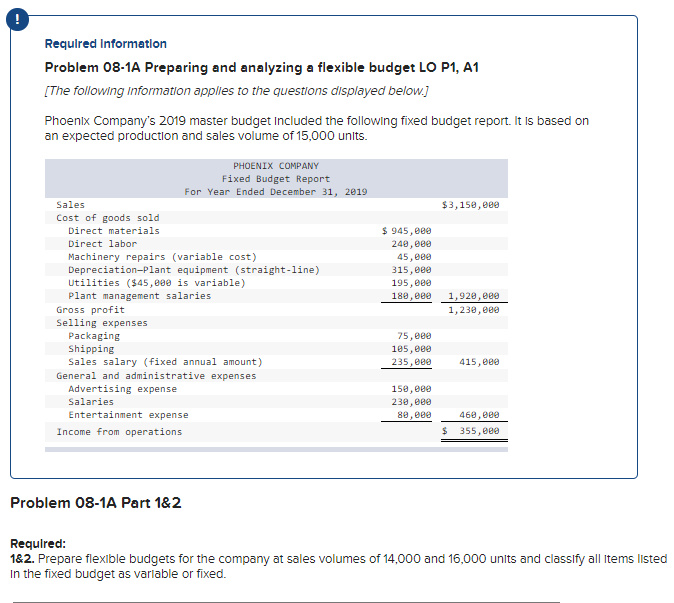This screenshot has width=674, height=603.
Task: Click the 'Shipping' row label
Action: 91,349
